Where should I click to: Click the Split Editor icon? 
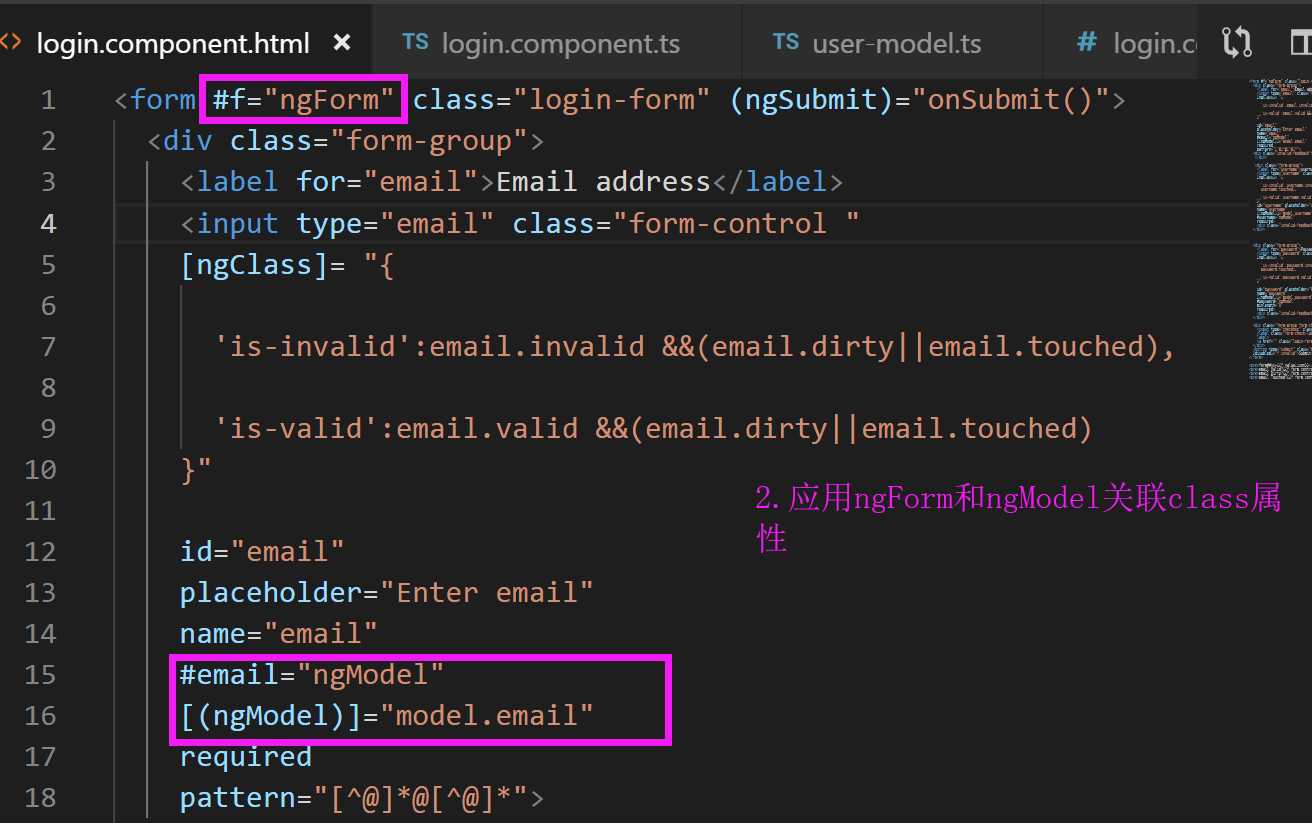coord(1300,42)
